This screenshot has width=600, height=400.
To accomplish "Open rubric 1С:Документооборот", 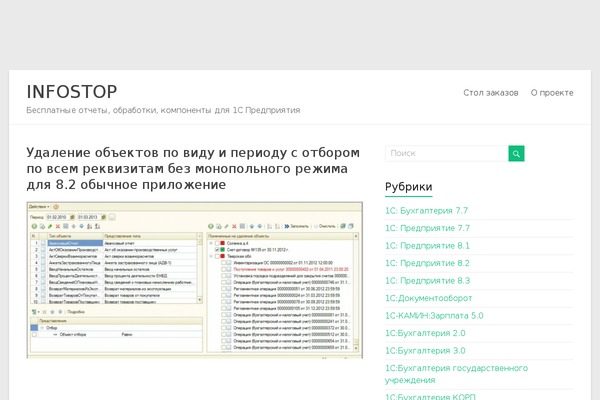I will point(429,298).
